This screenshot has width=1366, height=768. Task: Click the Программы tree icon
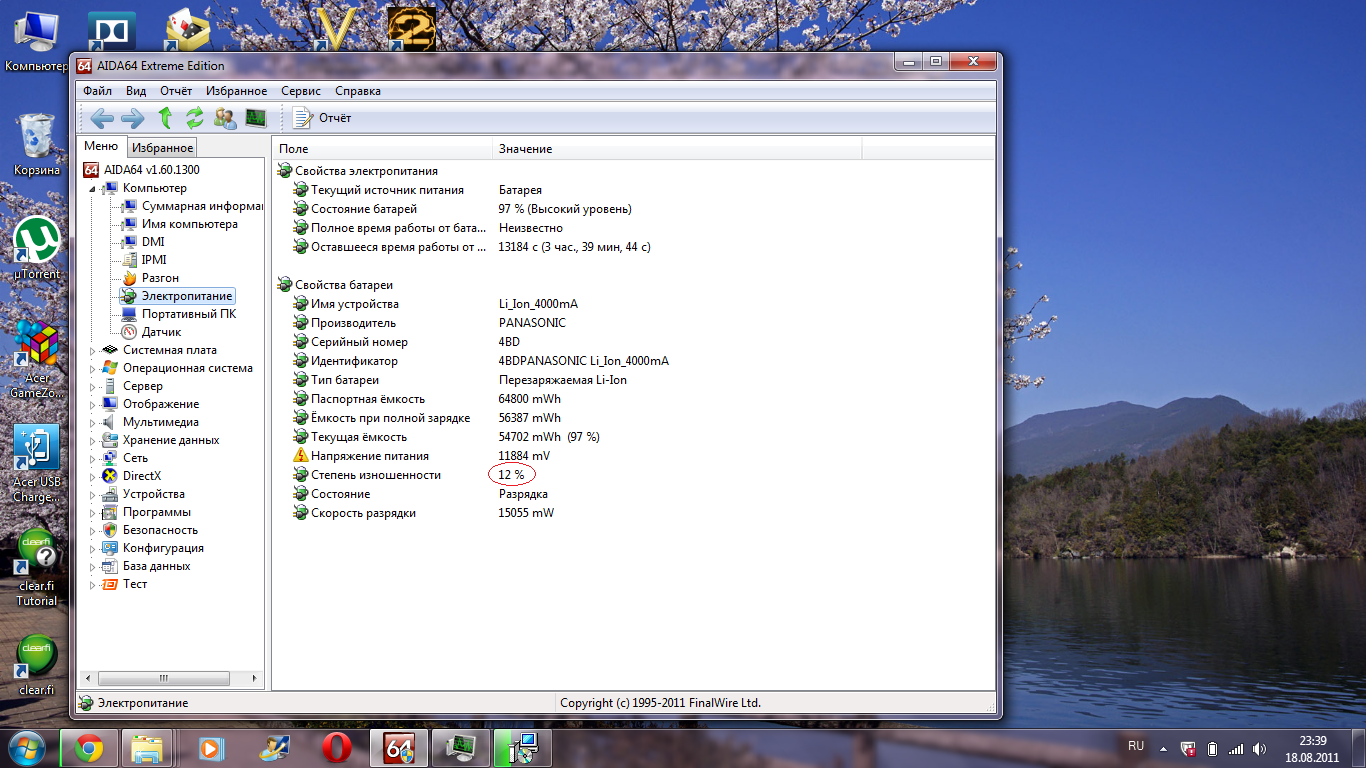pos(110,512)
